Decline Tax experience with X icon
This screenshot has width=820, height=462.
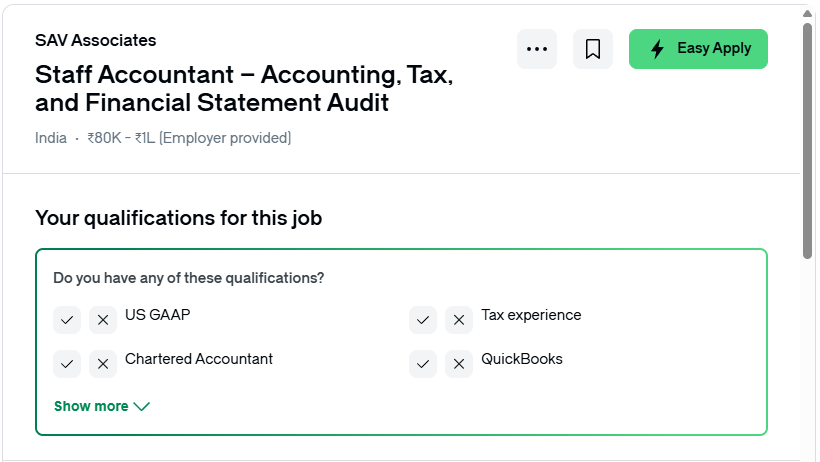coord(459,320)
